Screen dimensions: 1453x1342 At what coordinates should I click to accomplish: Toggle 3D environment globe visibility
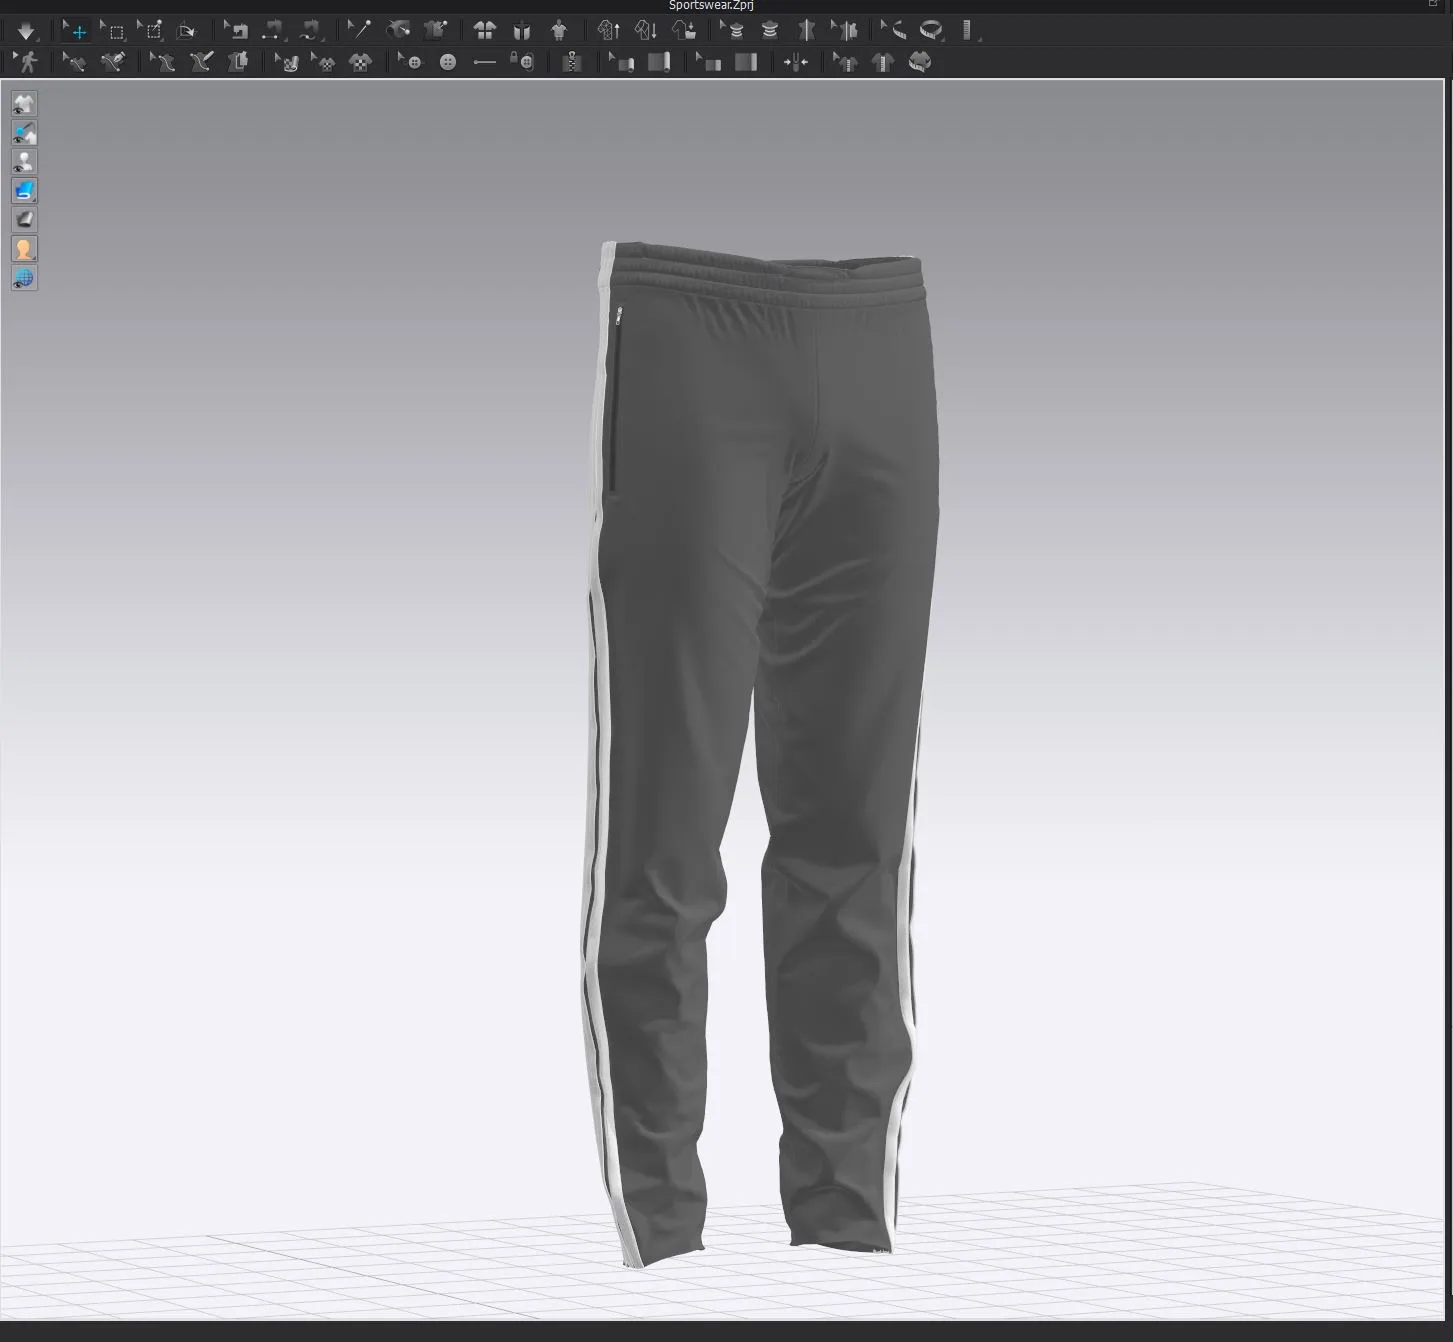coord(24,278)
